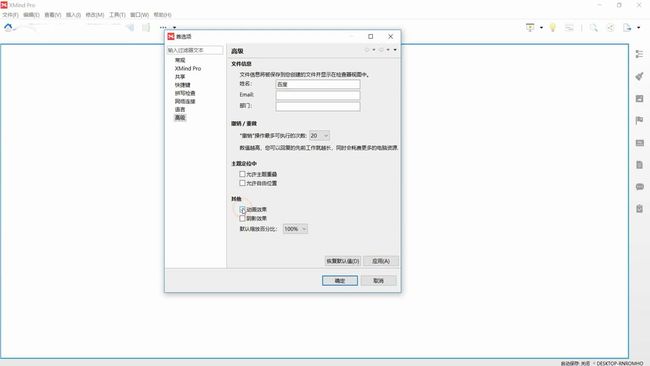Viewport: 650px width, 366px height.
Task: Open the 帮助(H) menu
Action: 162,15
